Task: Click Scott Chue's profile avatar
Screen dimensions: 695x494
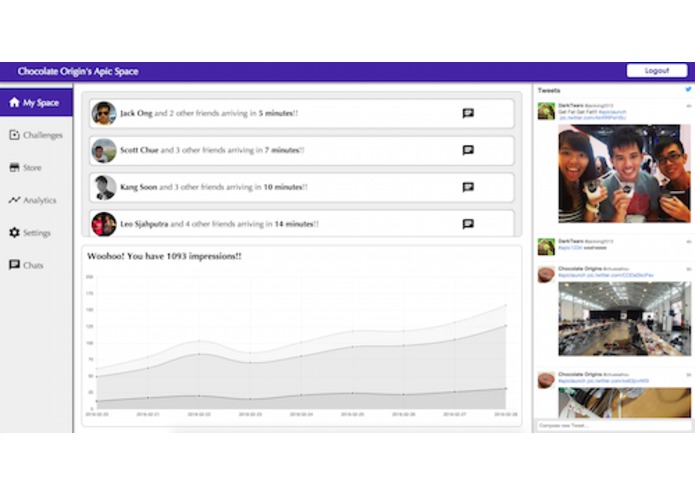Action: (x=104, y=150)
